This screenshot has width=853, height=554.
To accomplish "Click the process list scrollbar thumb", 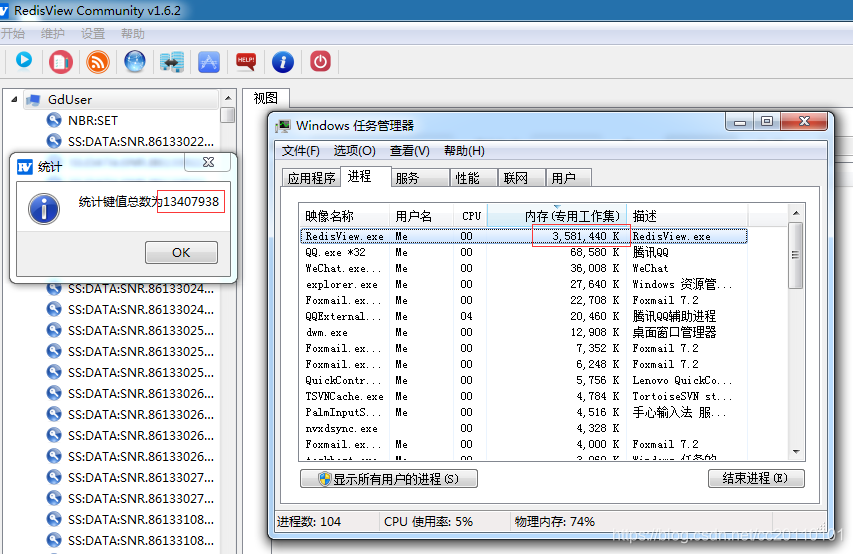I will (796, 255).
